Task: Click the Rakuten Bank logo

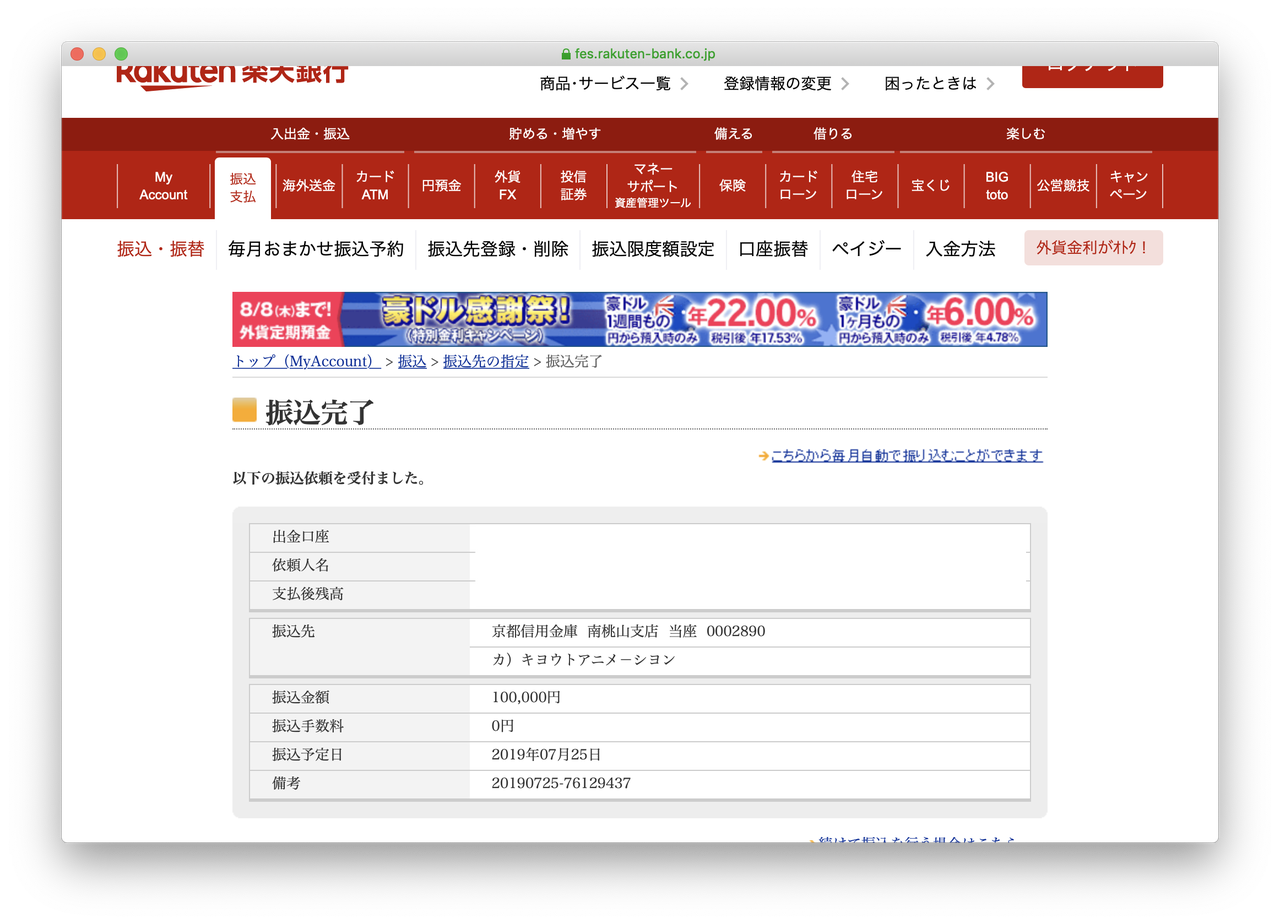Action: [x=232, y=77]
